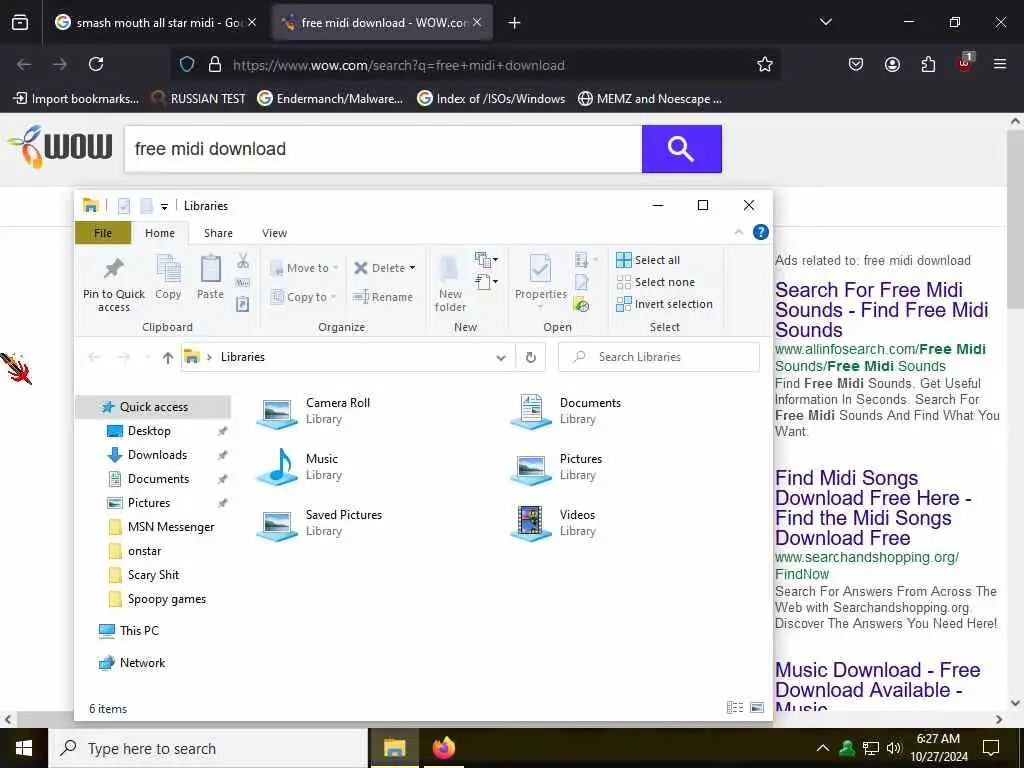Refresh the Libraries folder view

[x=531, y=357]
